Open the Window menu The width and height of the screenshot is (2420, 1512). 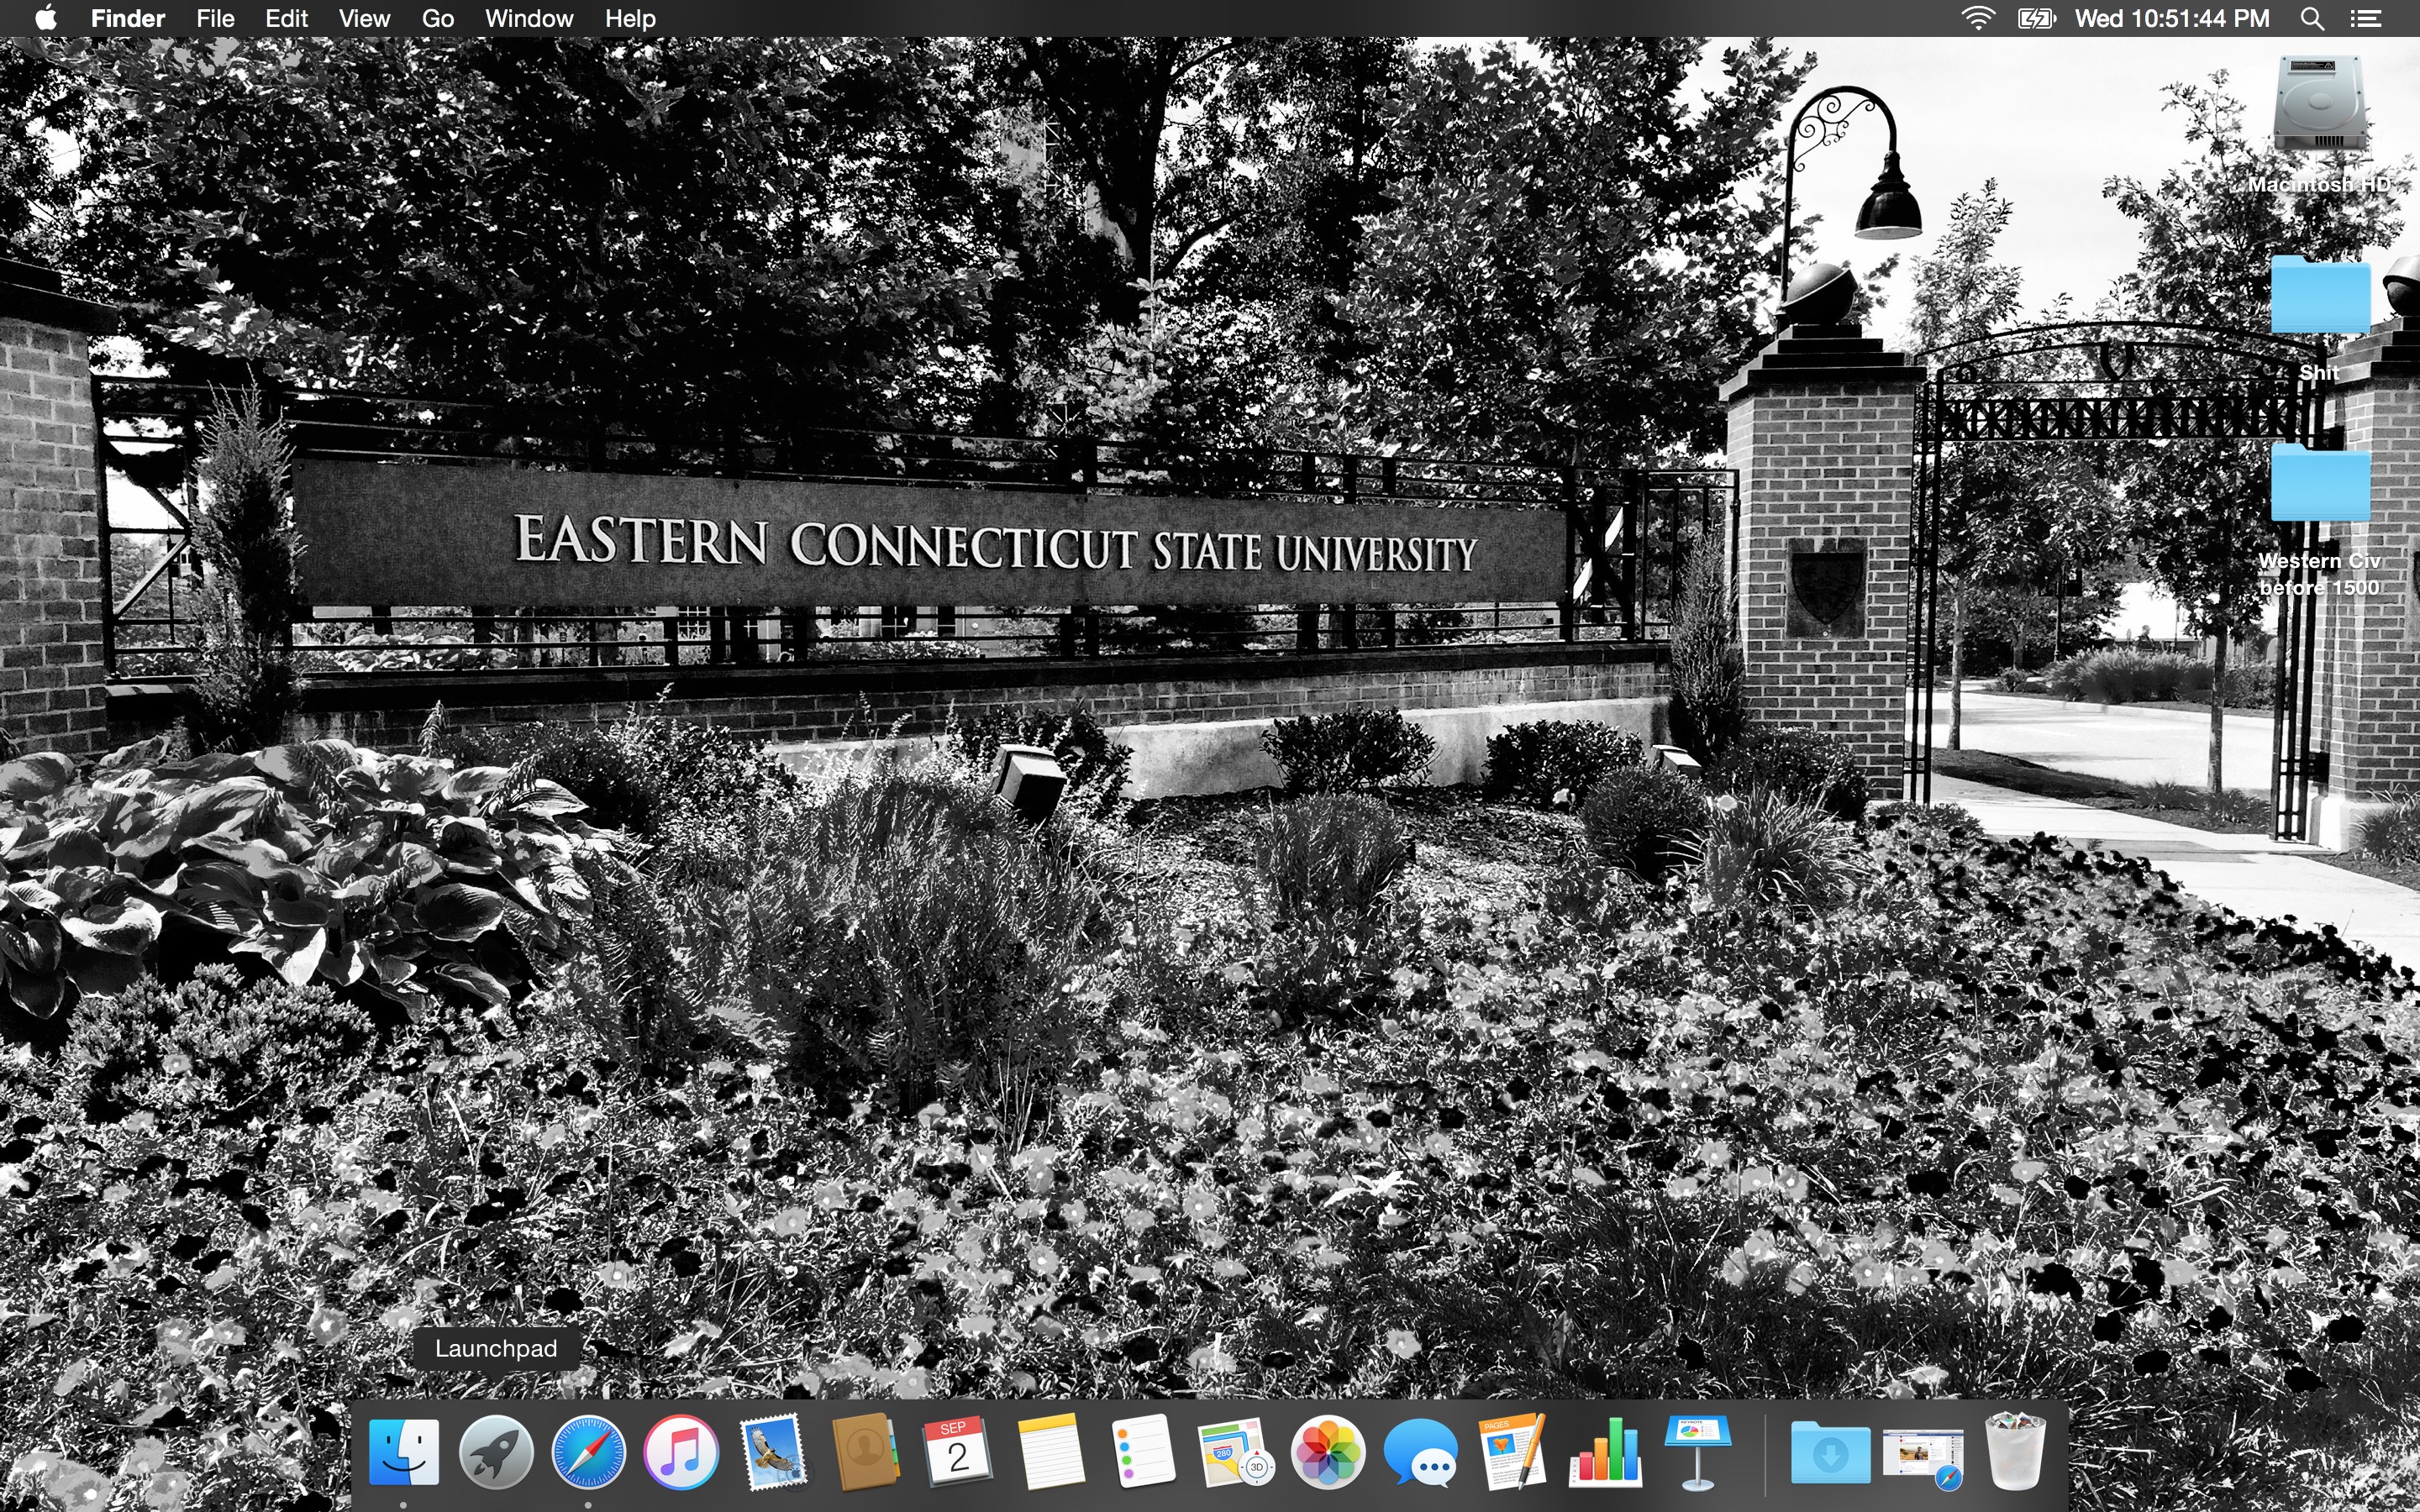[x=529, y=18]
